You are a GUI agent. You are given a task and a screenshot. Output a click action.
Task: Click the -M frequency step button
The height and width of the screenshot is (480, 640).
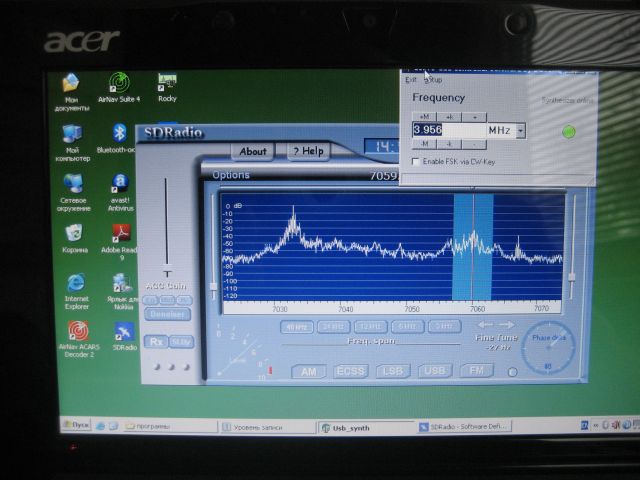coord(424,144)
